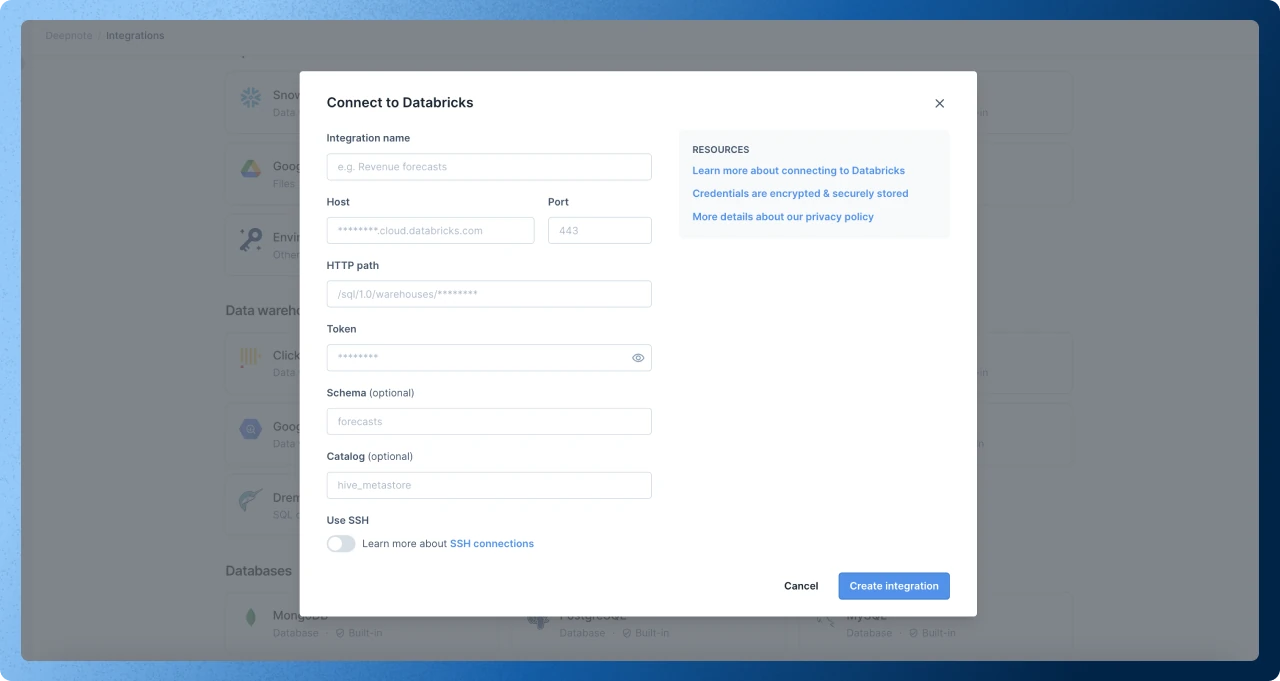Click the RESOURCES heading

[720, 150]
